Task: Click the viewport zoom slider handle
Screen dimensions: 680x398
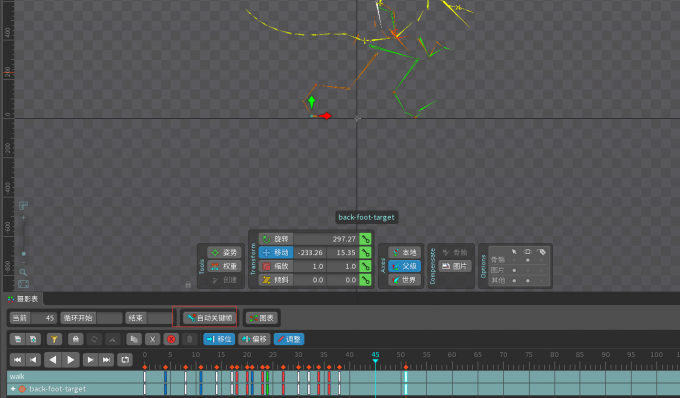Action: [x=23, y=254]
